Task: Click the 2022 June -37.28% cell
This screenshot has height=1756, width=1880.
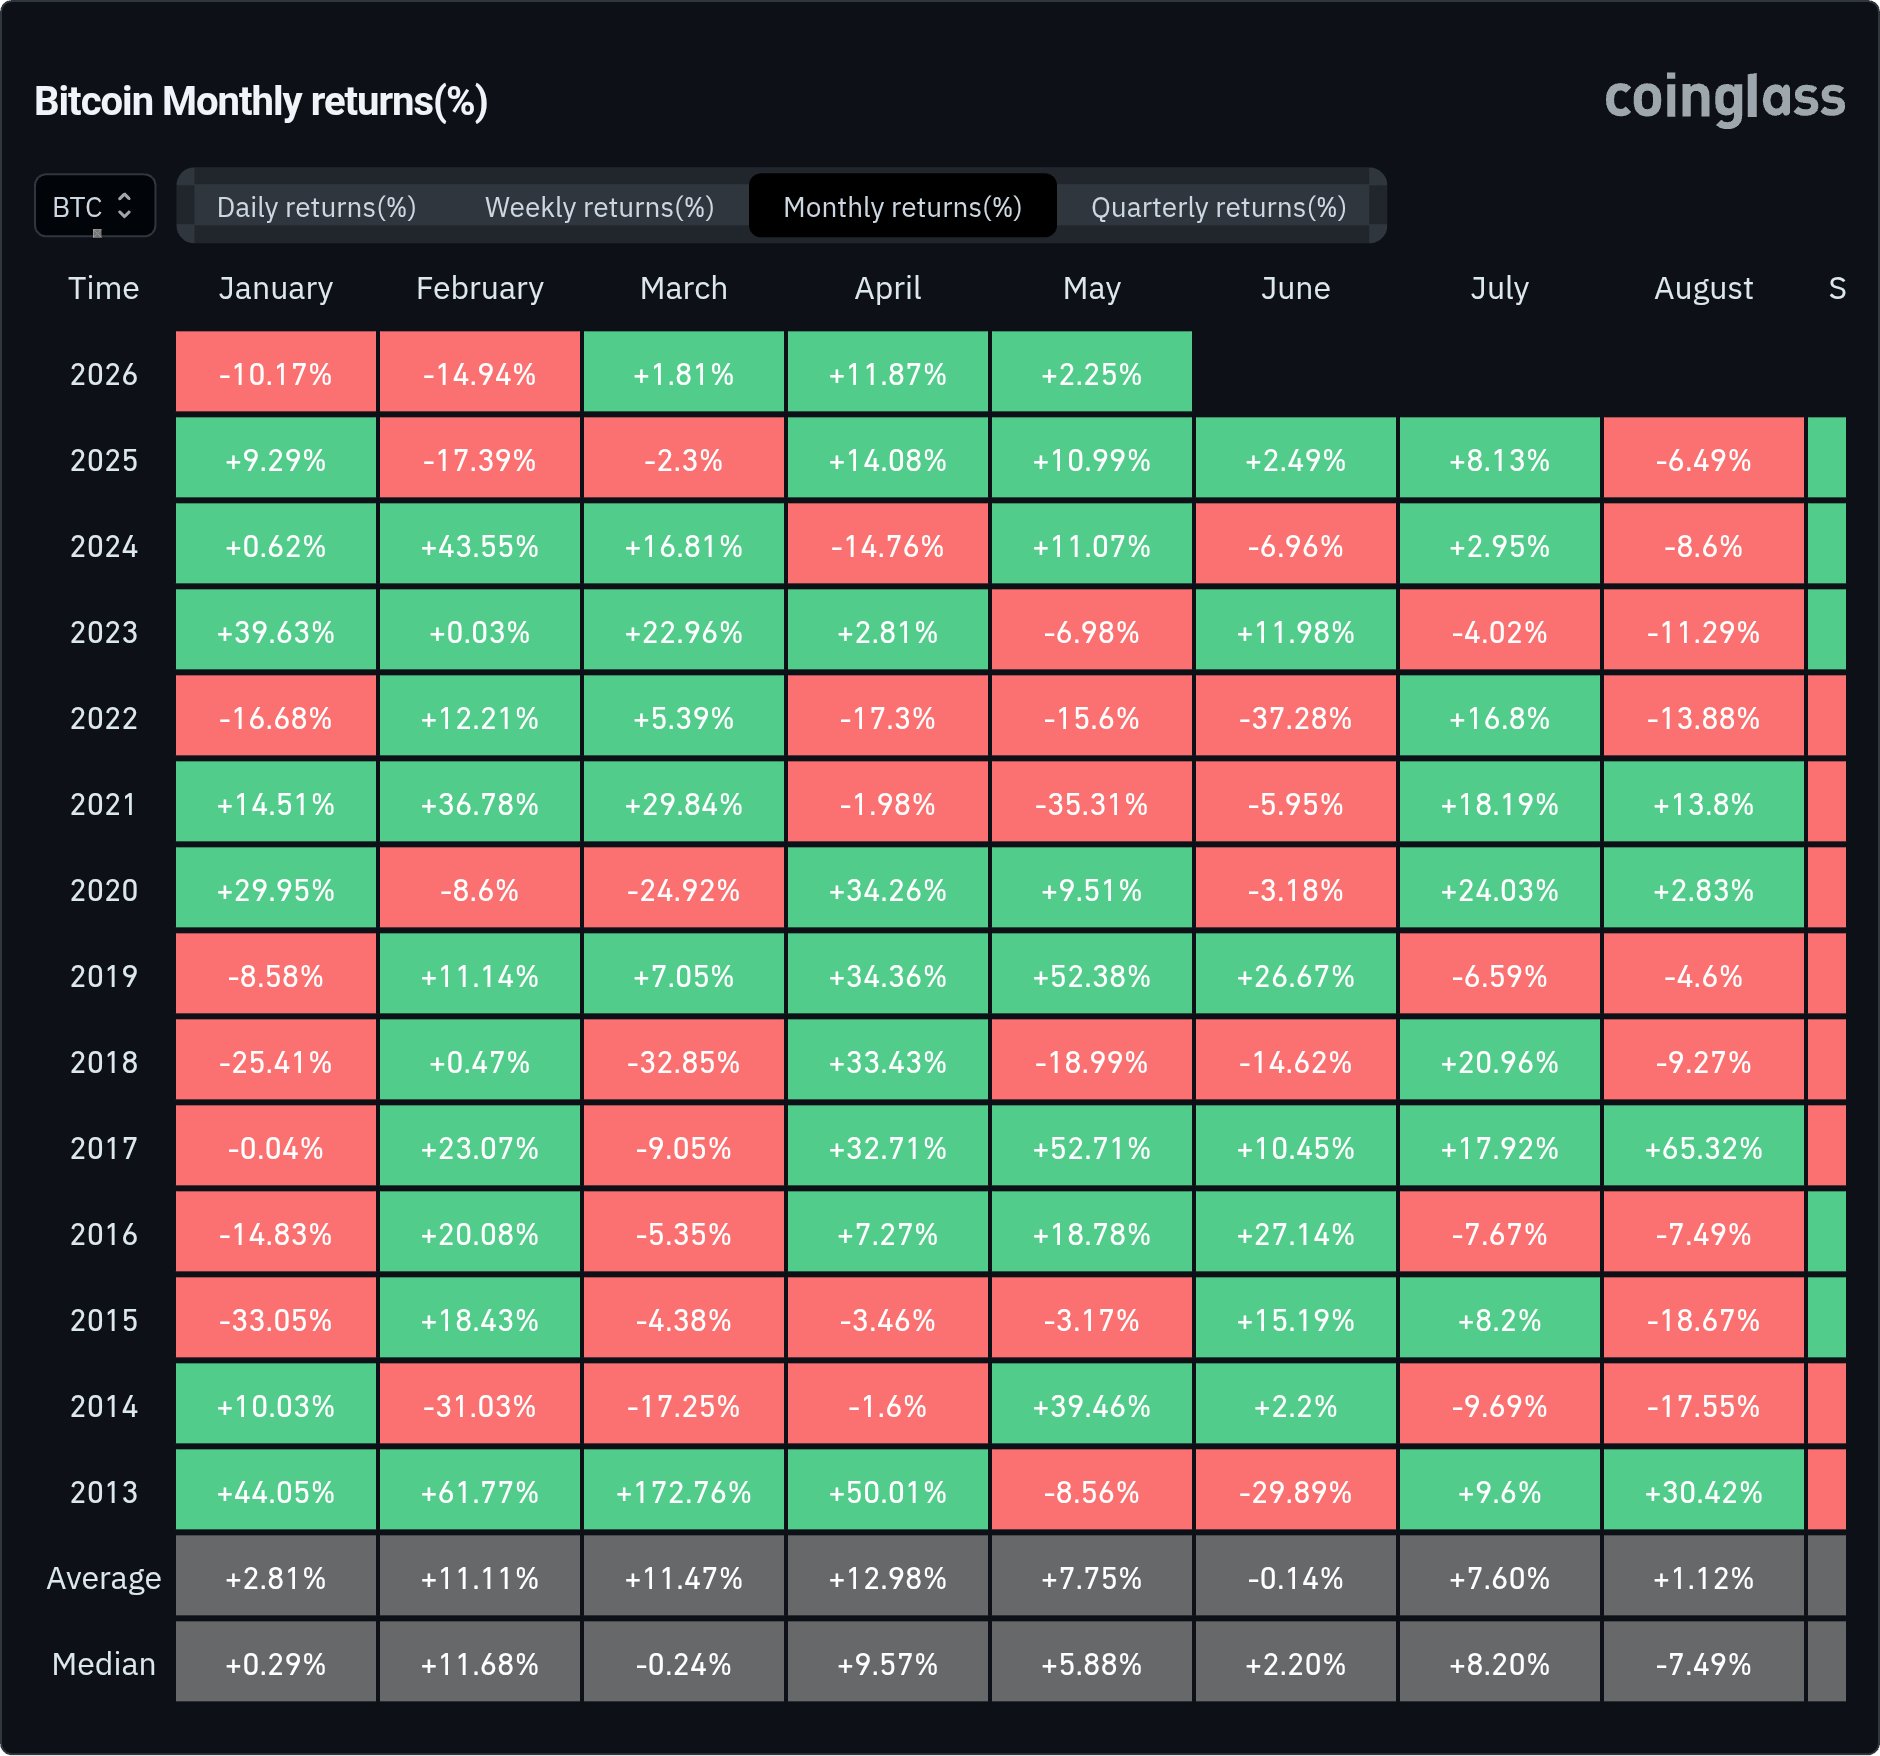Action: 1296,716
